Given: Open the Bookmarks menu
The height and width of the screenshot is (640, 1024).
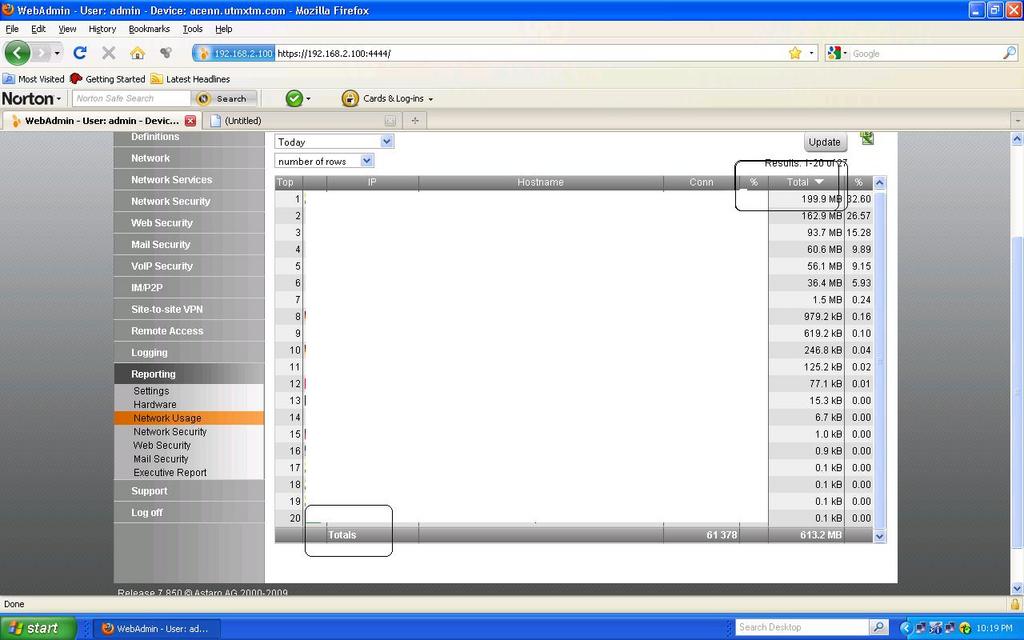Looking at the screenshot, I should coord(149,29).
